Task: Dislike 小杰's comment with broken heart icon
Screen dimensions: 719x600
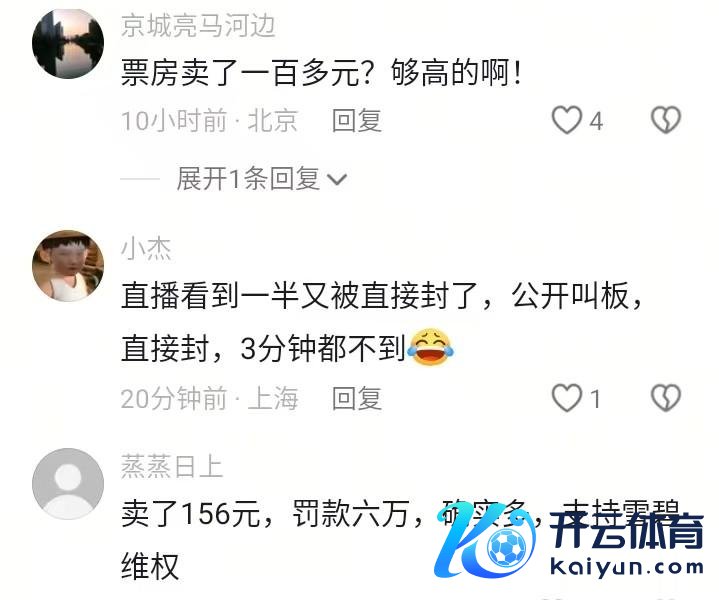Action: point(666,398)
